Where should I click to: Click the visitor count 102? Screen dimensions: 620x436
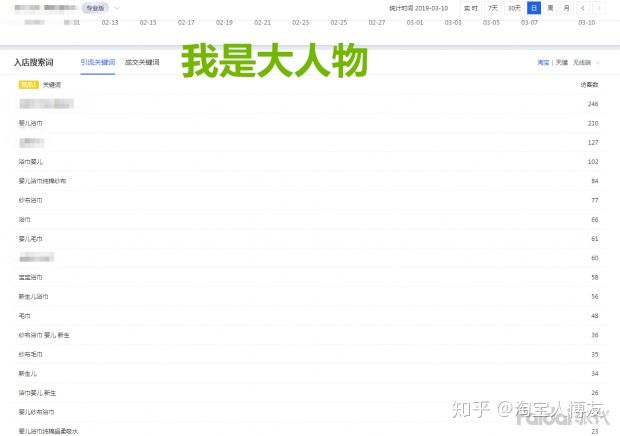click(593, 162)
